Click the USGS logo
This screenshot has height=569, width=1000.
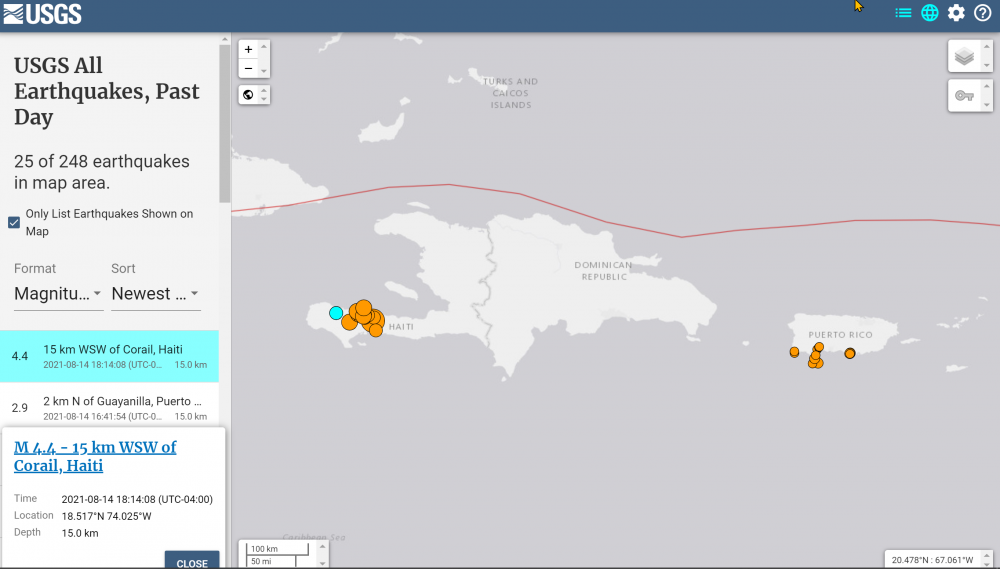click(x=42, y=14)
